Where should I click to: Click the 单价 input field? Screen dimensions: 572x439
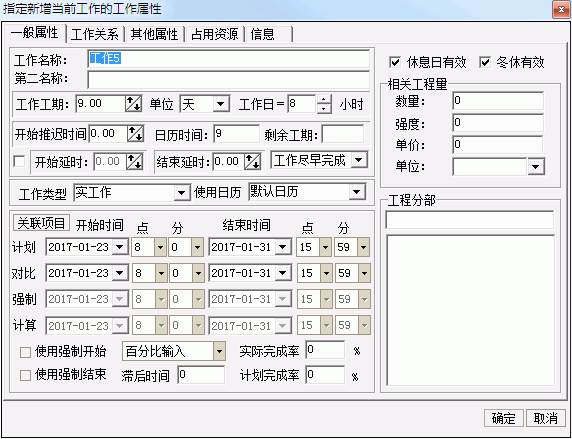pyautogui.click(x=498, y=145)
